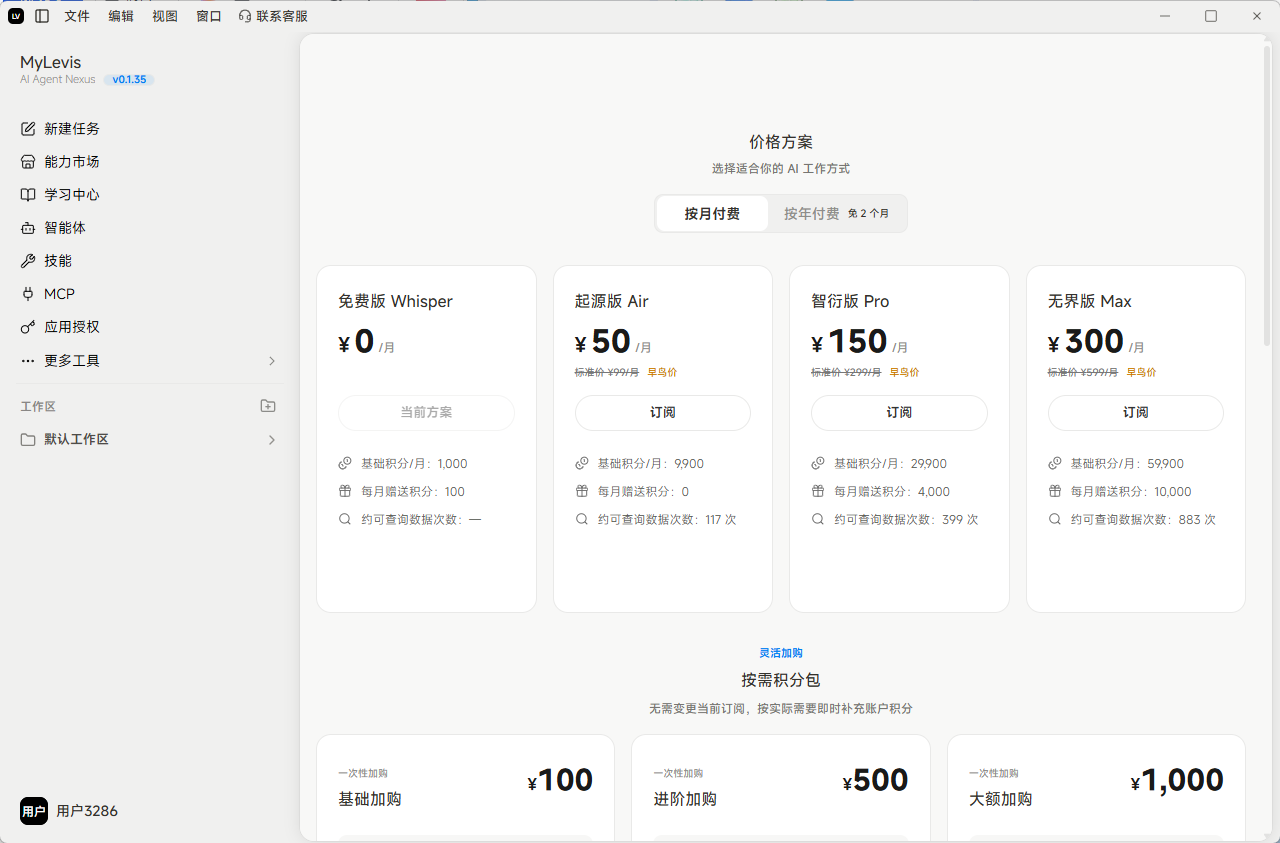This screenshot has width=1280, height=843.
Task: Select the 基础加购 ¥100 credit pack
Action: click(465, 788)
